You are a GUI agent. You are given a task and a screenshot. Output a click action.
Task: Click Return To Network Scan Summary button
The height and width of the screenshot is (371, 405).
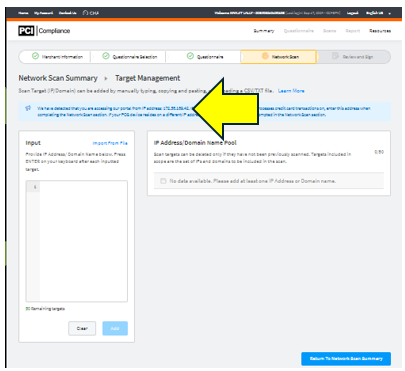click(346, 359)
